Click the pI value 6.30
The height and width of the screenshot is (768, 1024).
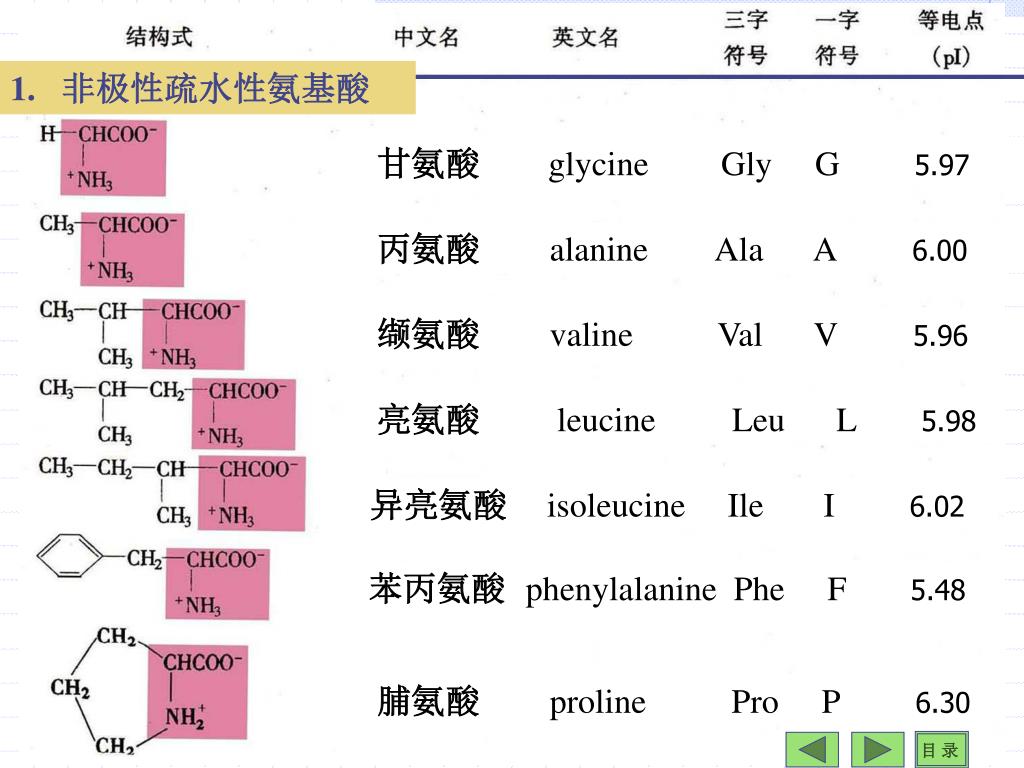tap(942, 703)
